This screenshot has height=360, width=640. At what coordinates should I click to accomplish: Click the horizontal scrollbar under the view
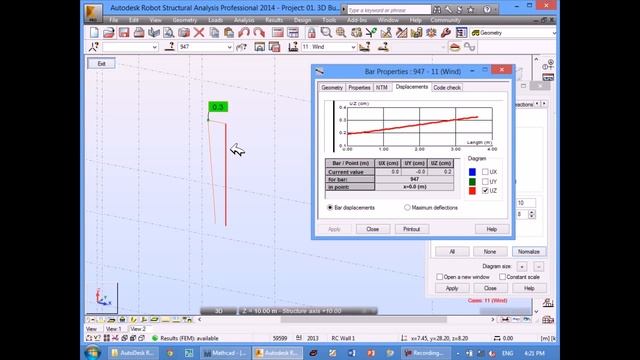[x=363, y=320]
